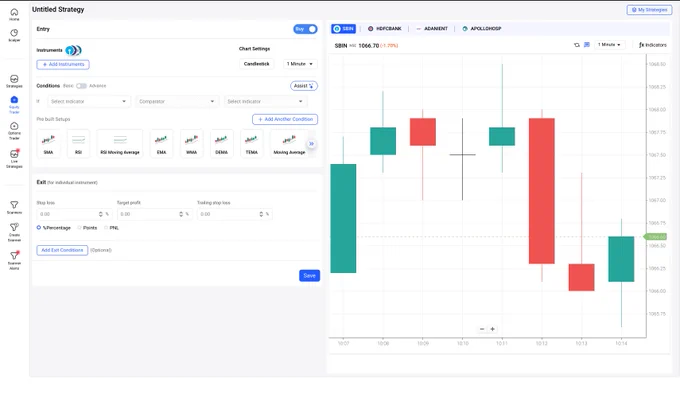Click the stacked instrument logos
Screen dimensions: 680x398
(73, 50)
